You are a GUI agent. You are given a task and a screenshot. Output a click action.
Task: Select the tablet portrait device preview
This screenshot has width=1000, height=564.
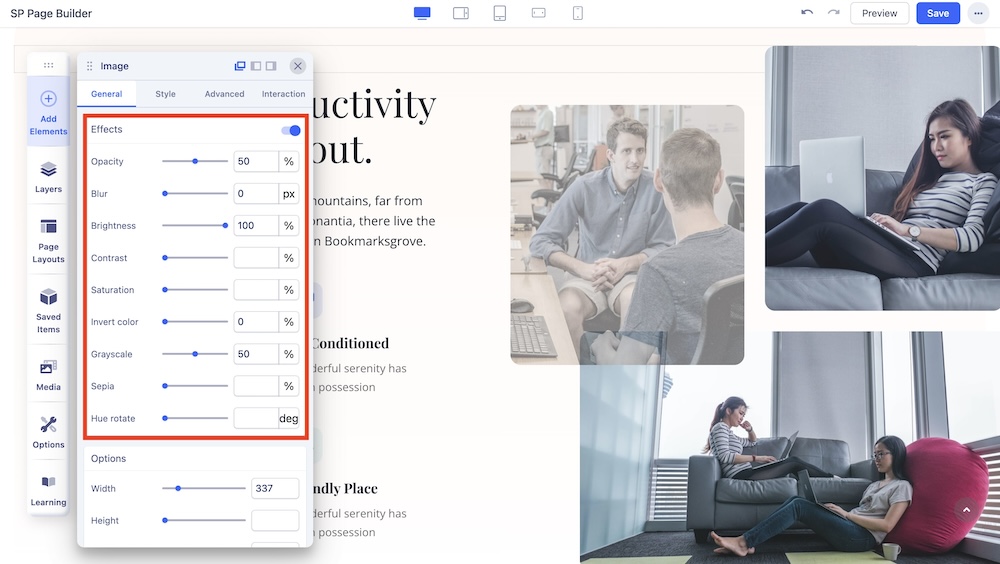click(500, 13)
